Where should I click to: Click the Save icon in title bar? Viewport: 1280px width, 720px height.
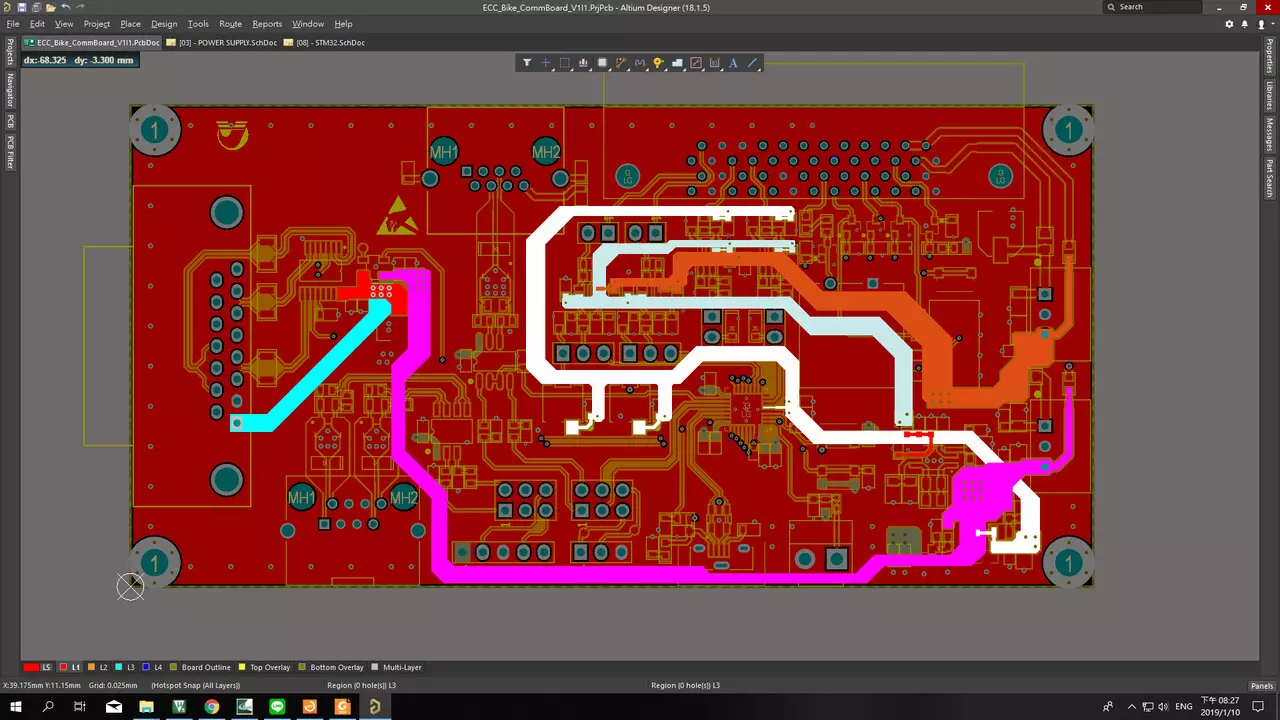21,7
